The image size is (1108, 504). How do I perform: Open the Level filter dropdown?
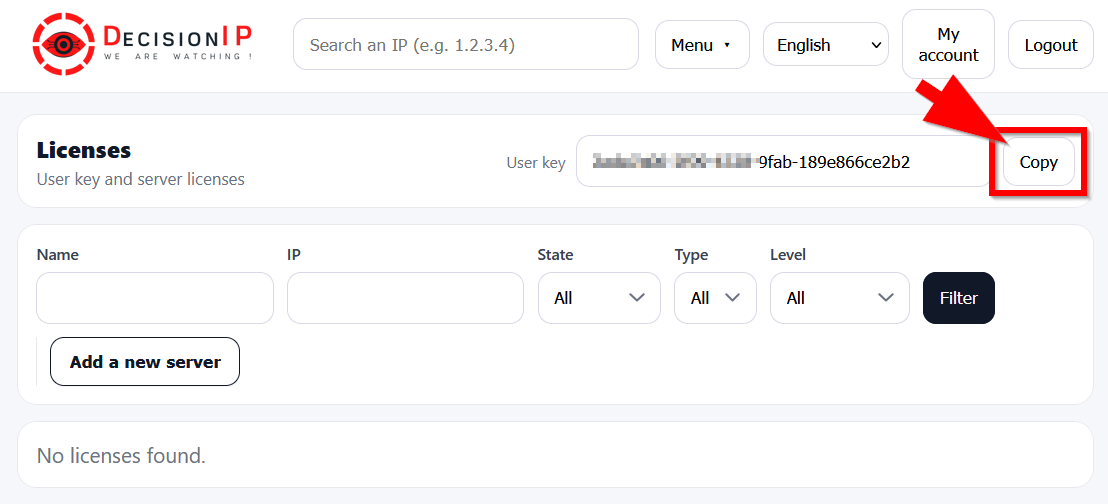click(x=839, y=298)
